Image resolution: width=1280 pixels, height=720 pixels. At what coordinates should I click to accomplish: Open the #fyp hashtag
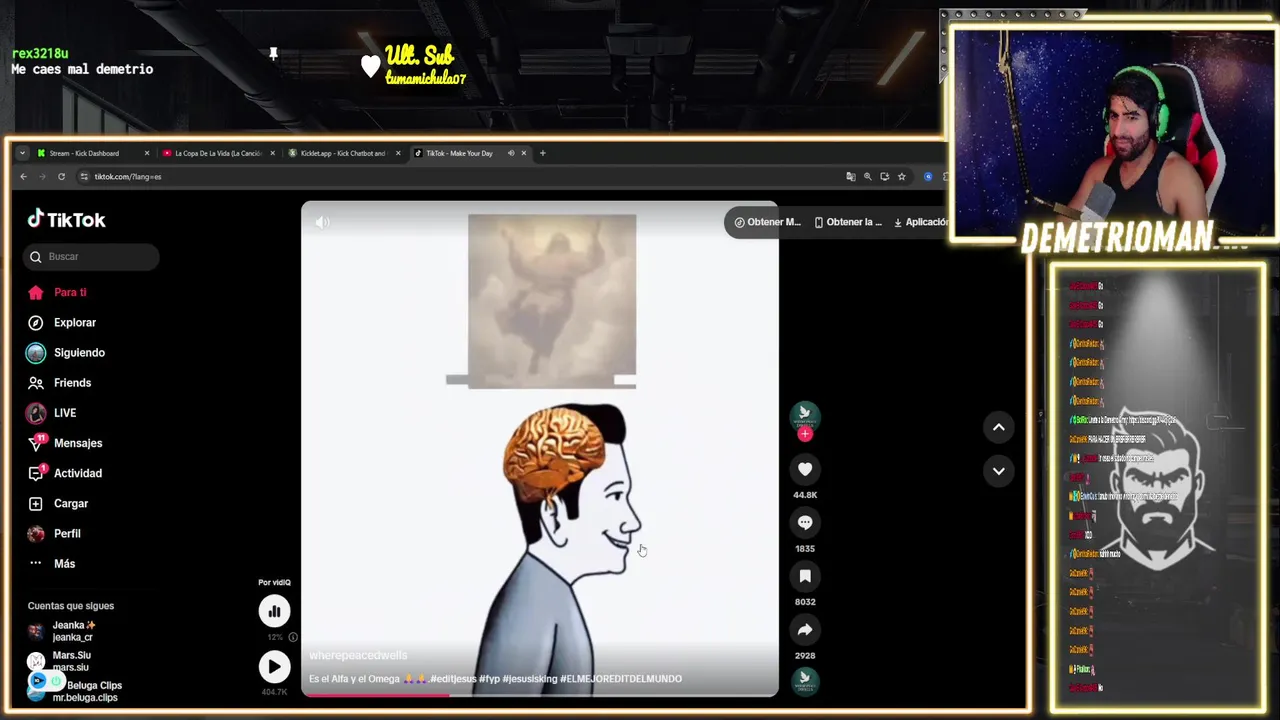point(489,679)
